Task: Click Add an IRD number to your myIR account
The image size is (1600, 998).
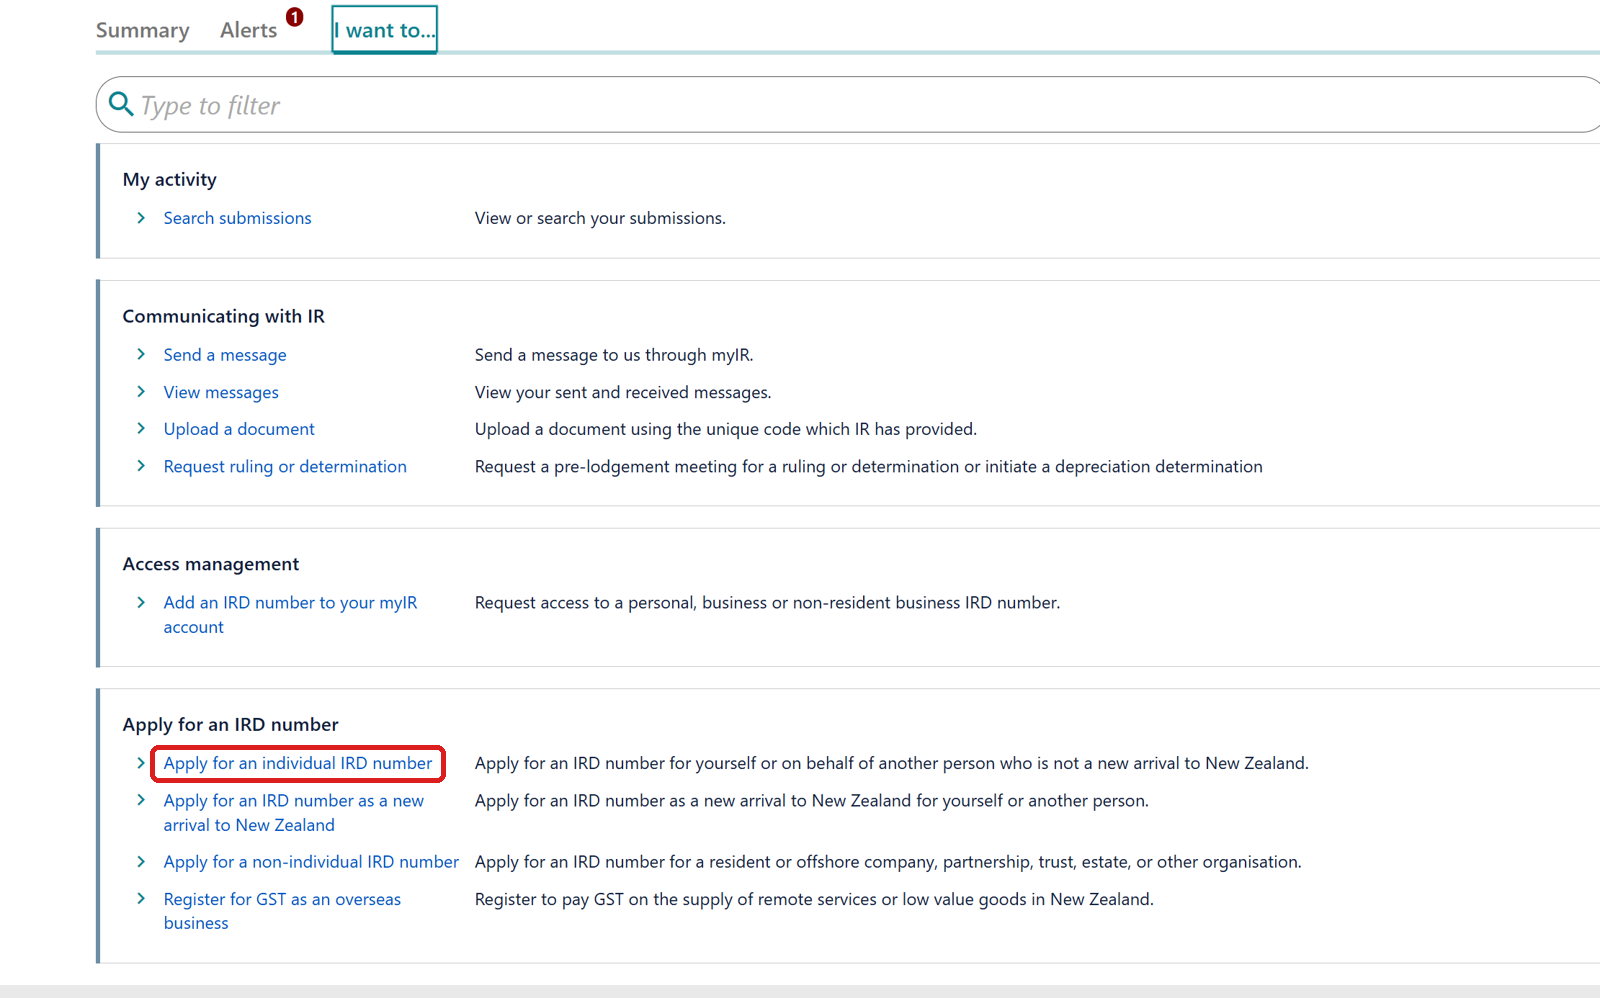Action: [290, 615]
